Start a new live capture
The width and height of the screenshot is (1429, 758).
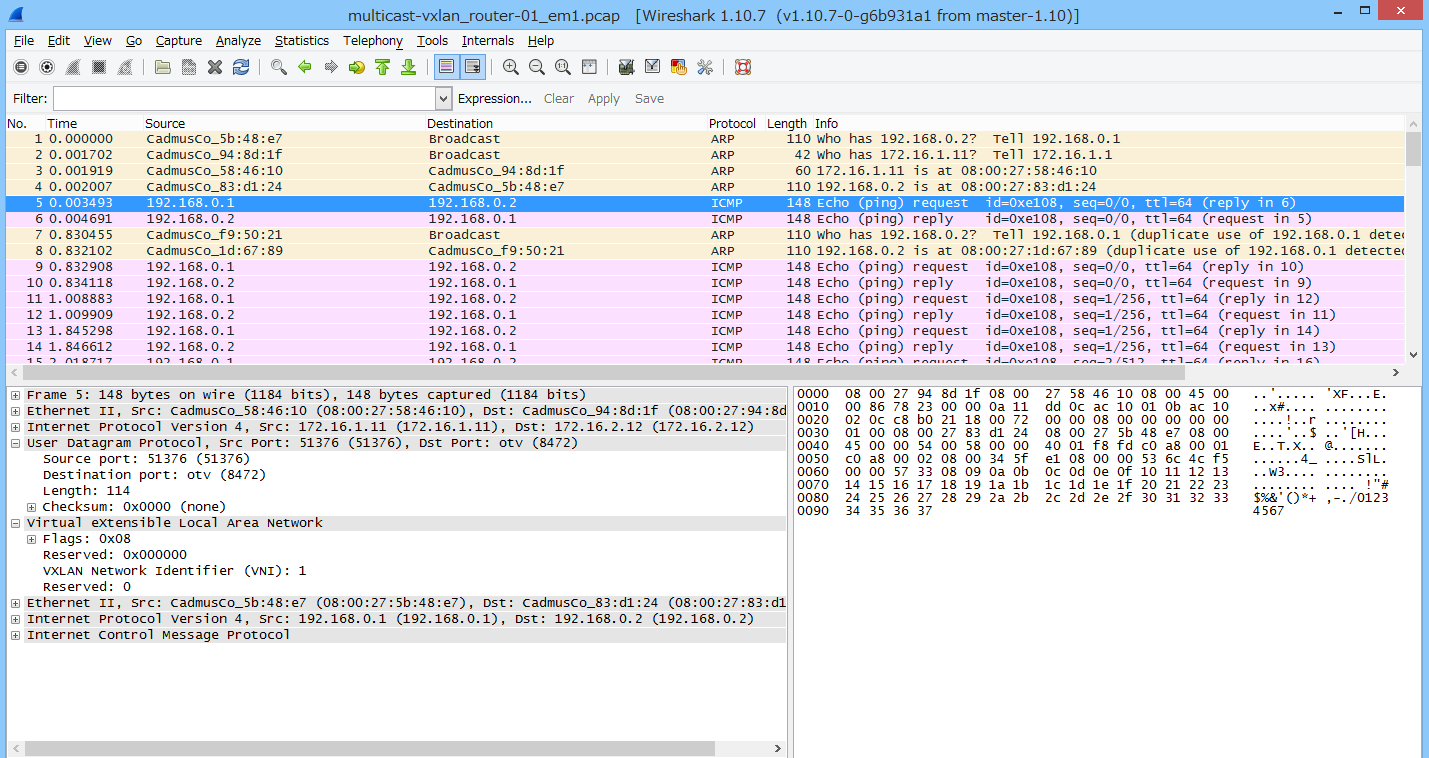73,67
